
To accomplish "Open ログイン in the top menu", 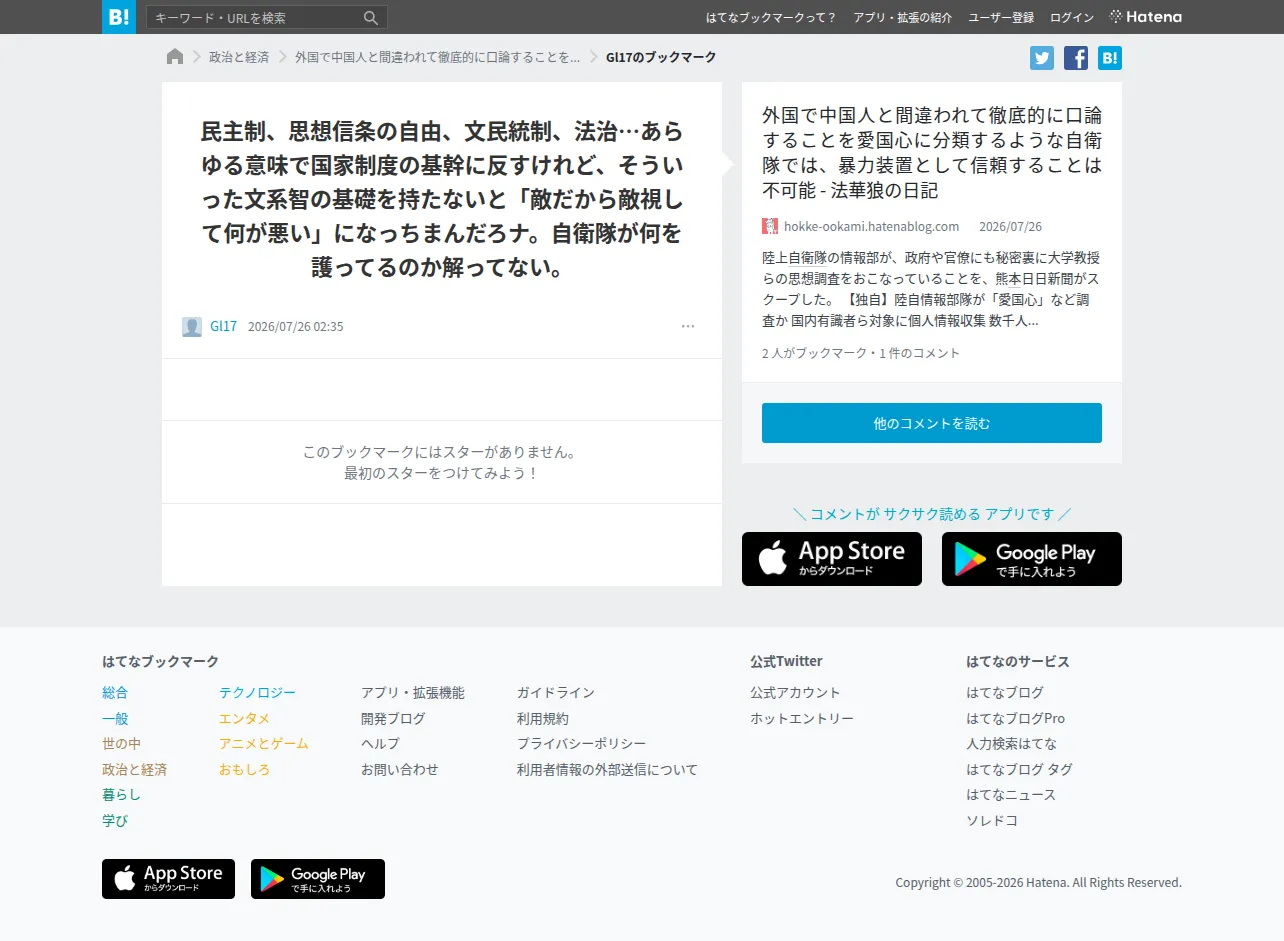I will coord(1072,17).
